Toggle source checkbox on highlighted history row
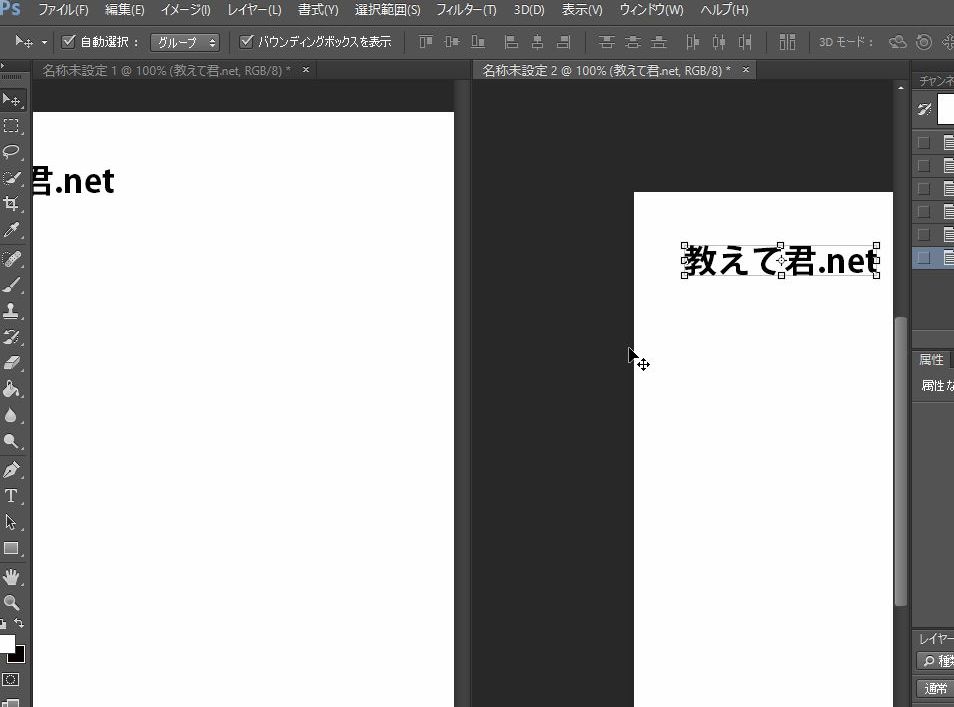Image resolution: width=954 pixels, height=707 pixels. pos(924,258)
